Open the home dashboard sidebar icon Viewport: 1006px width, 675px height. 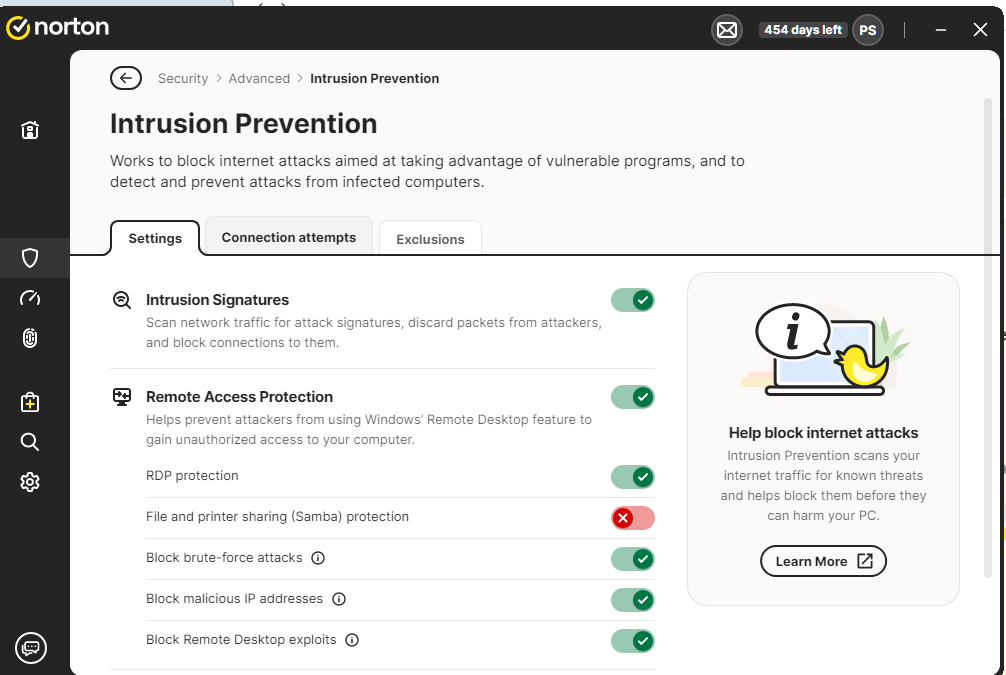point(30,130)
